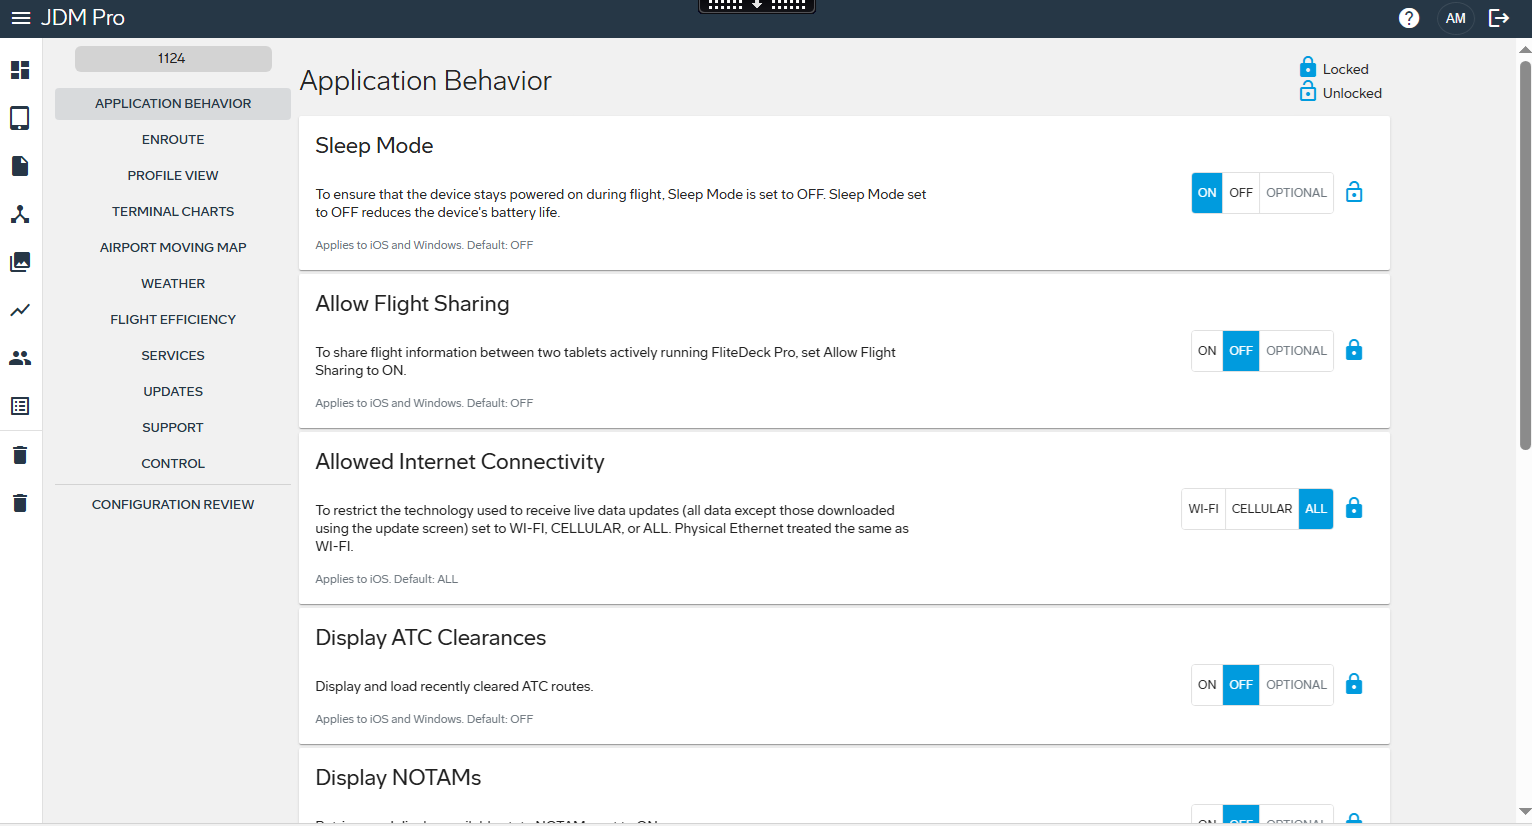Viewport: 1532px width, 826px height.
Task: Select the reports list icon in sidebar
Action: (x=20, y=406)
